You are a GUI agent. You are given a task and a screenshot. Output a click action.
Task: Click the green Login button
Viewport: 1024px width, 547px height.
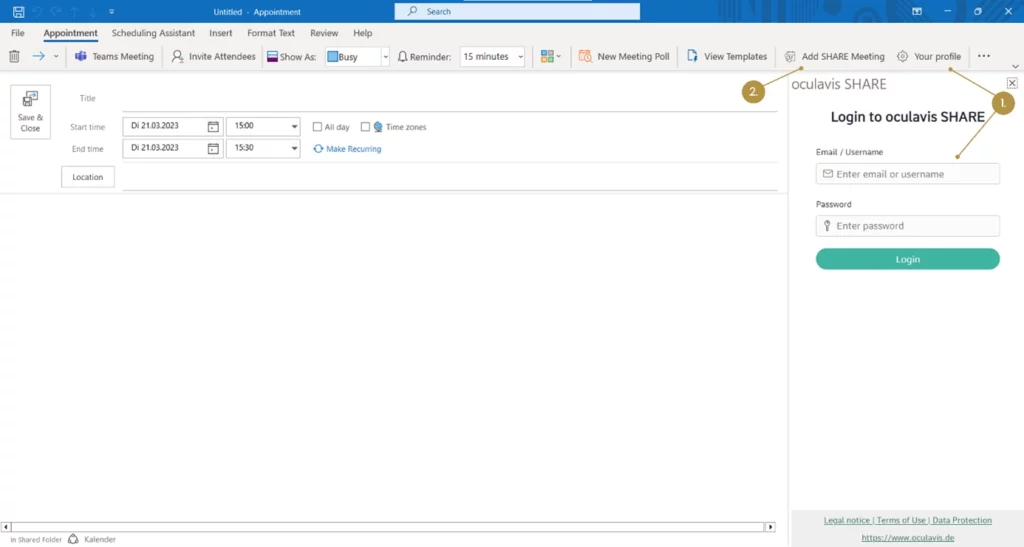[x=908, y=259]
